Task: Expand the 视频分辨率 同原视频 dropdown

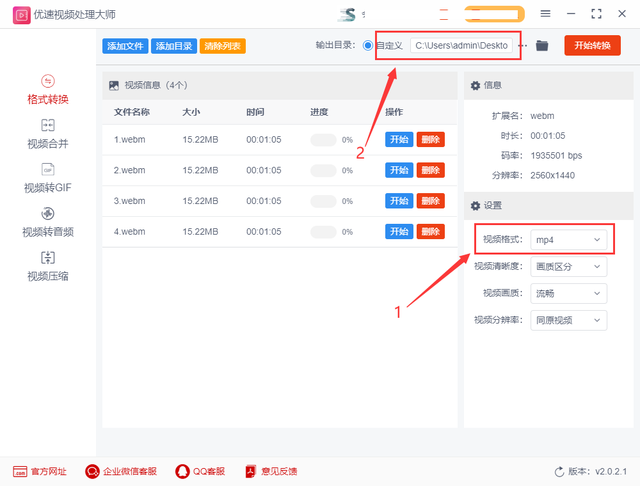Action: 569,320
